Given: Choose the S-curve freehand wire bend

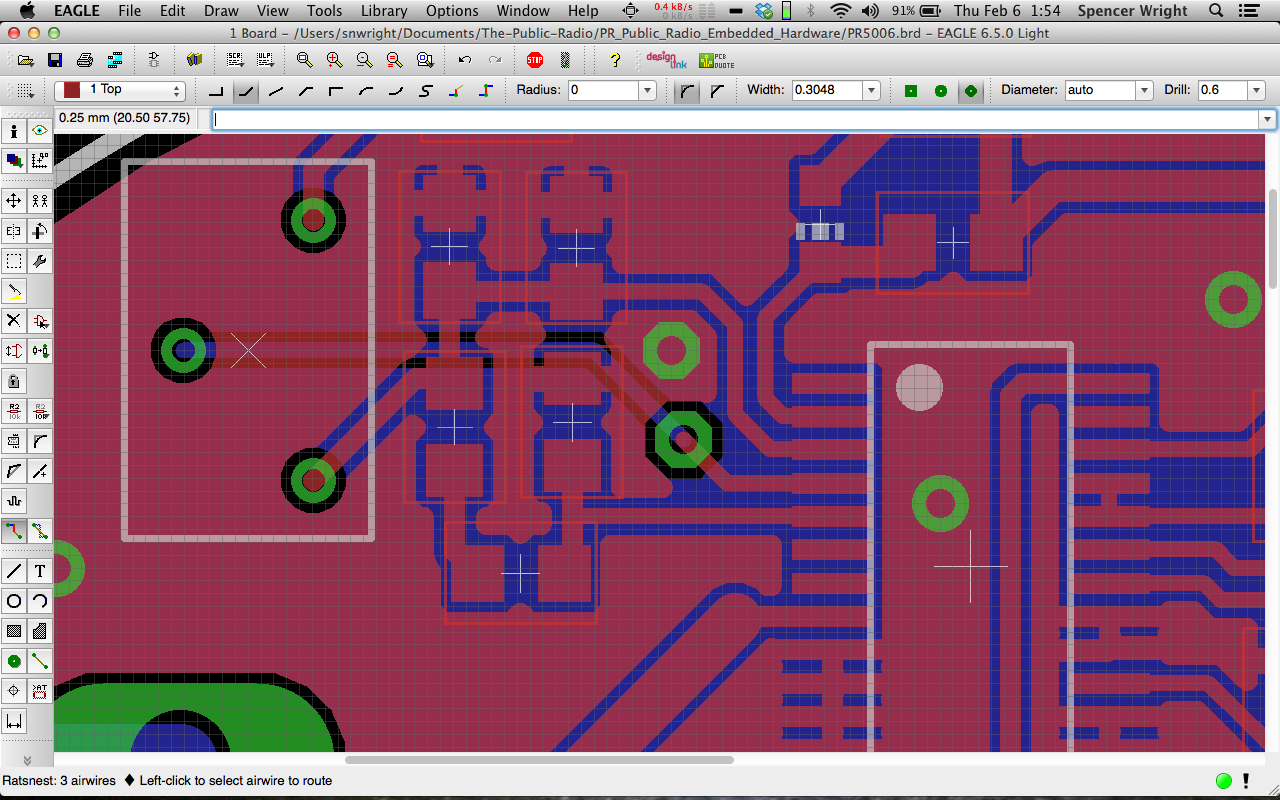Looking at the screenshot, I should (x=426, y=90).
